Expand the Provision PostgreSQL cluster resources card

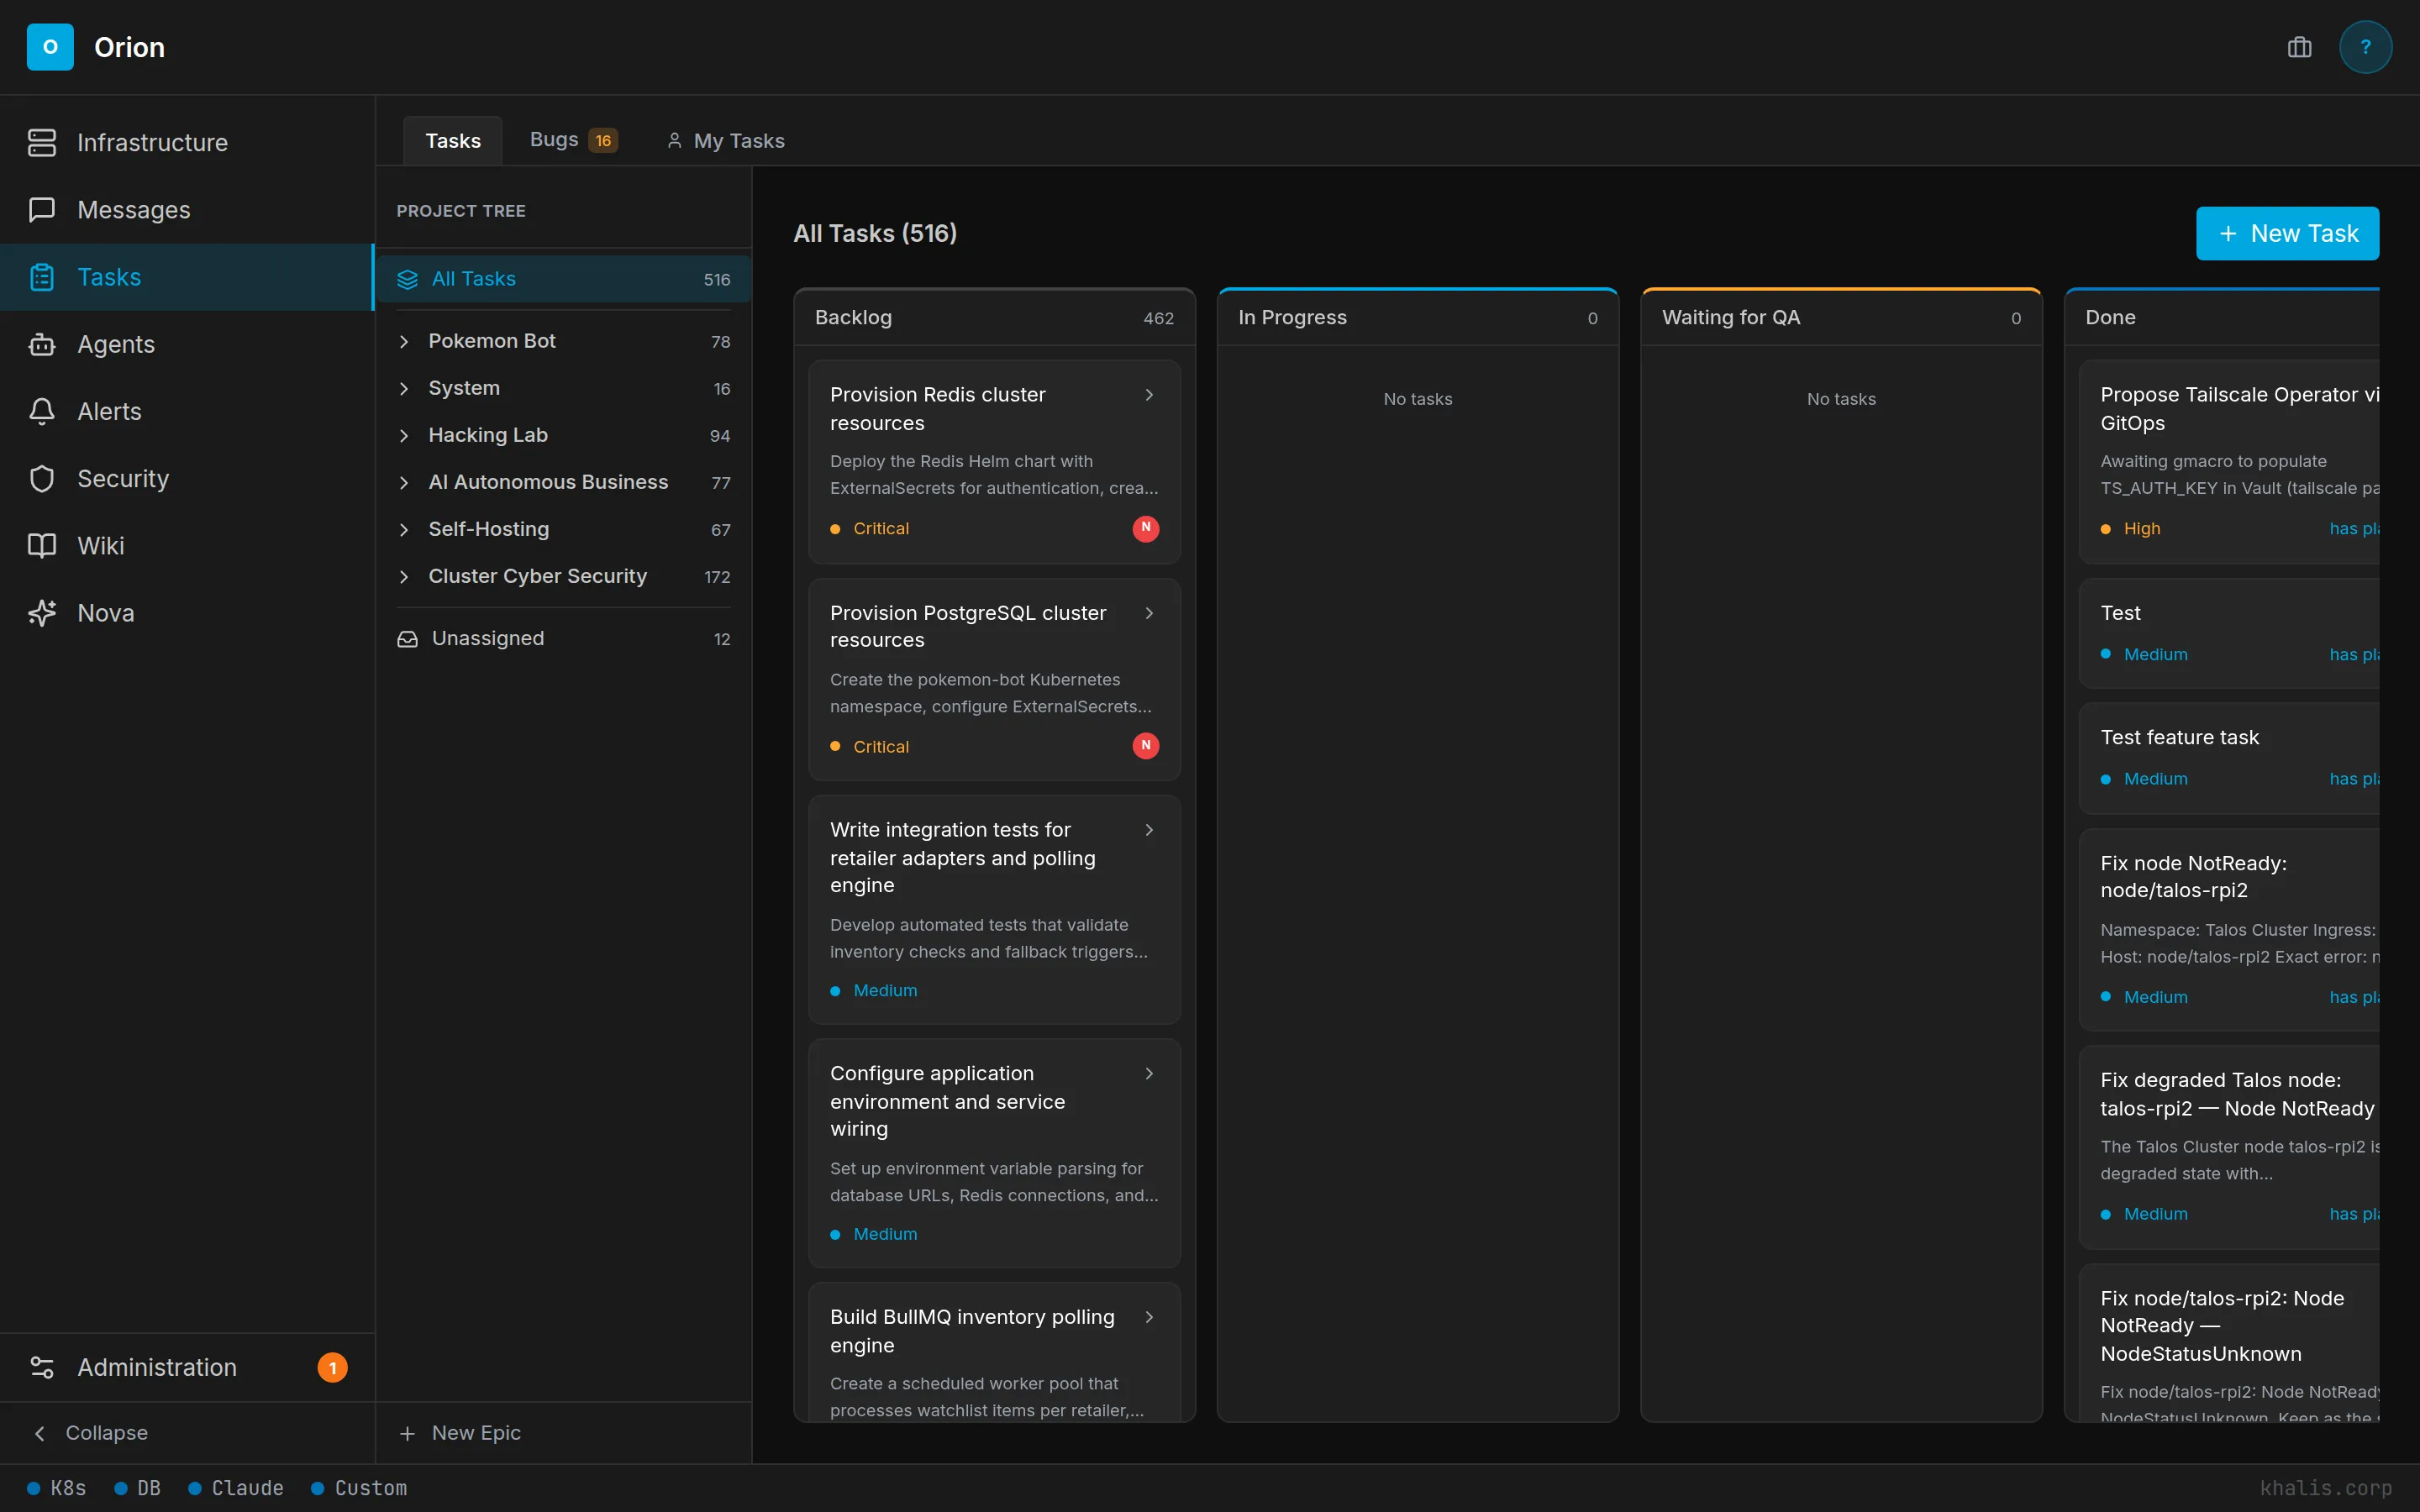coord(1149,613)
